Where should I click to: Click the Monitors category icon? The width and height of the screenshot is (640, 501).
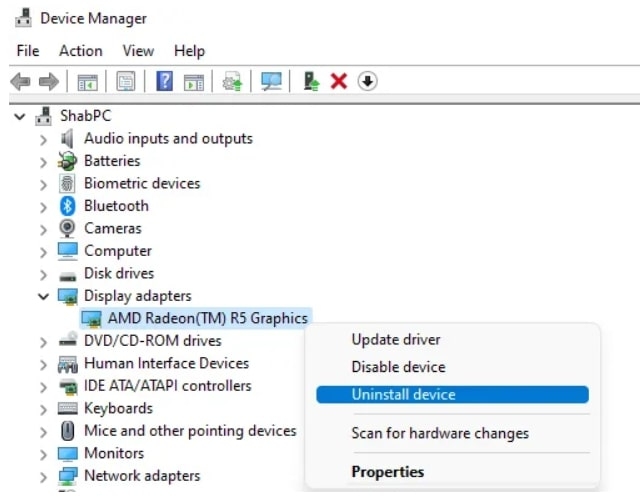tap(68, 454)
